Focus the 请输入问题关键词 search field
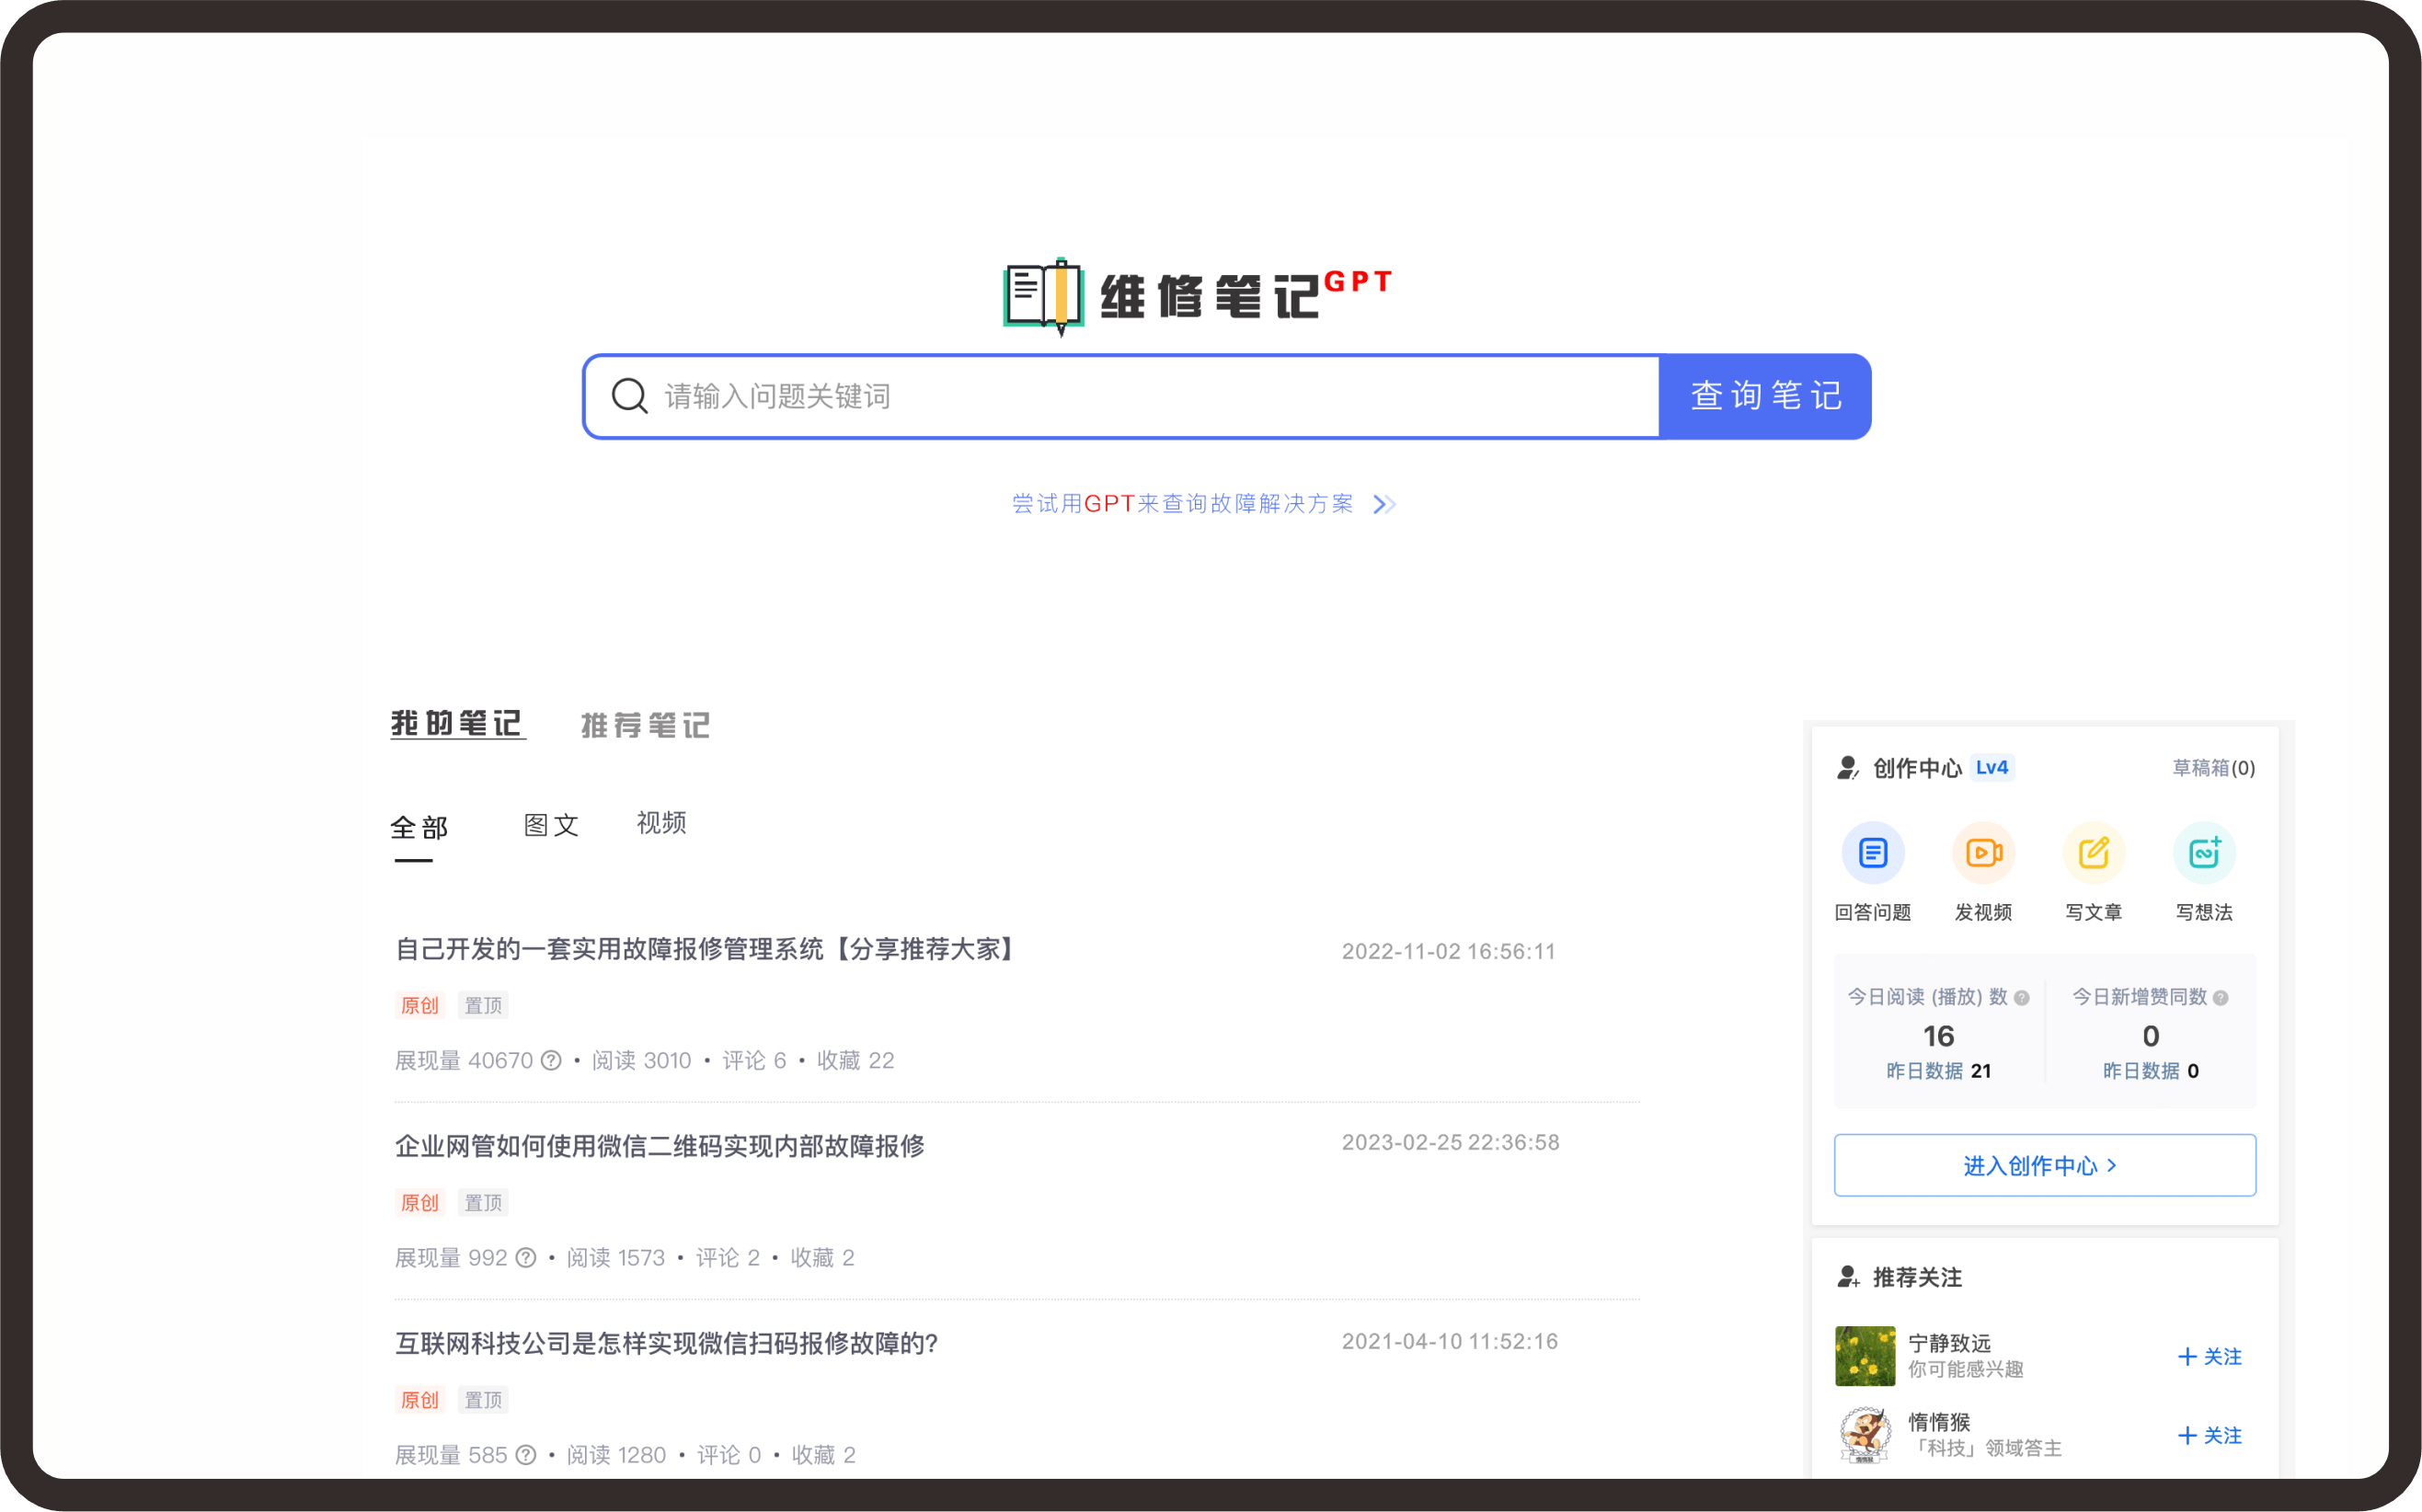This screenshot has height=1512, width=2422. coord(1150,396)
